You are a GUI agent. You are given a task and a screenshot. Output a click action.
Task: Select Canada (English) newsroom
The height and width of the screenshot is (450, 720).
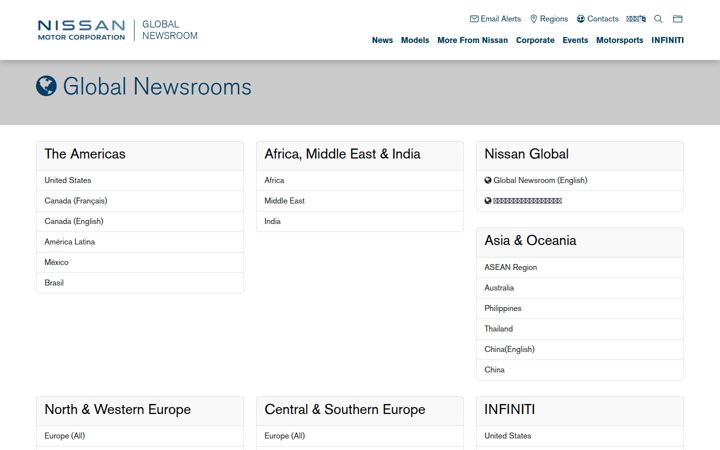[140, 221]
